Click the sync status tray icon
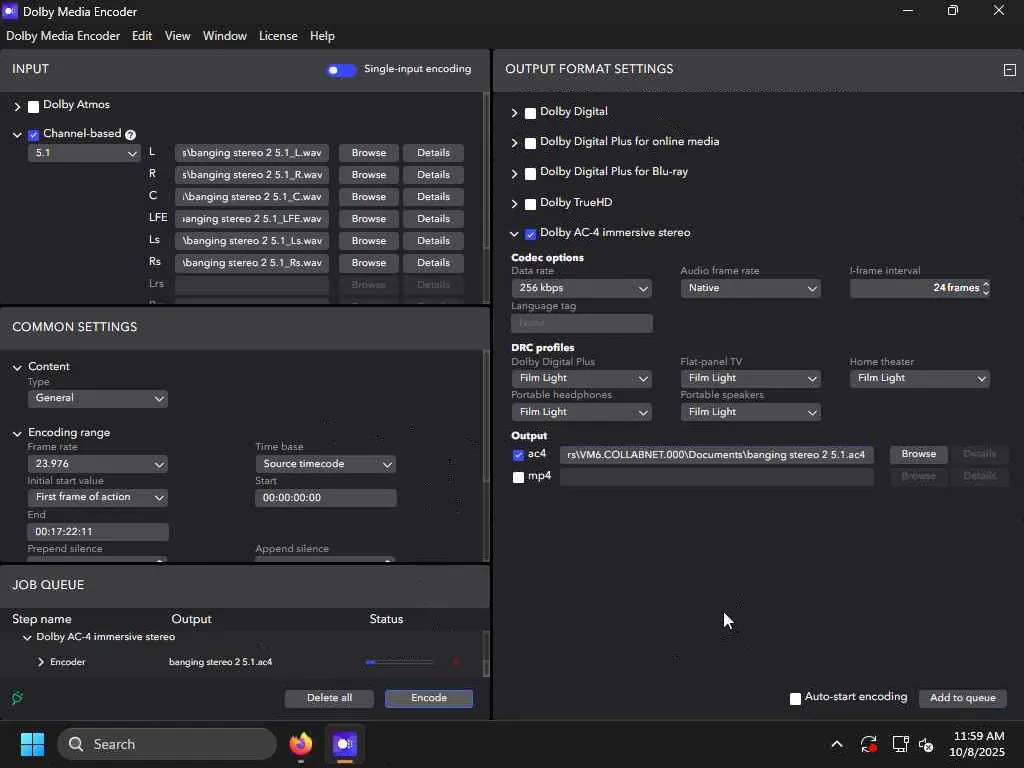This screenshot has width=1024, height=768. (869, 744)
